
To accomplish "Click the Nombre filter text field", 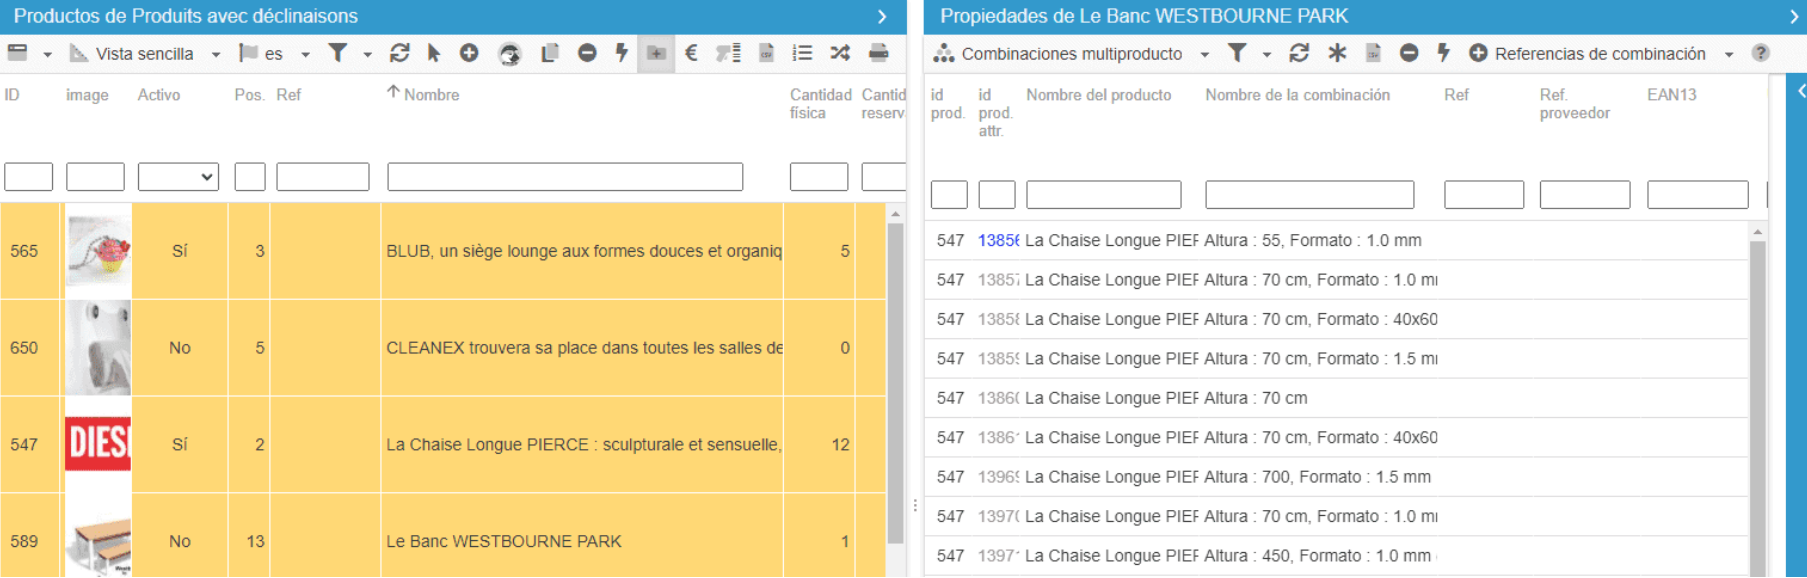I will pyautogui.click(x=565, y=177).
